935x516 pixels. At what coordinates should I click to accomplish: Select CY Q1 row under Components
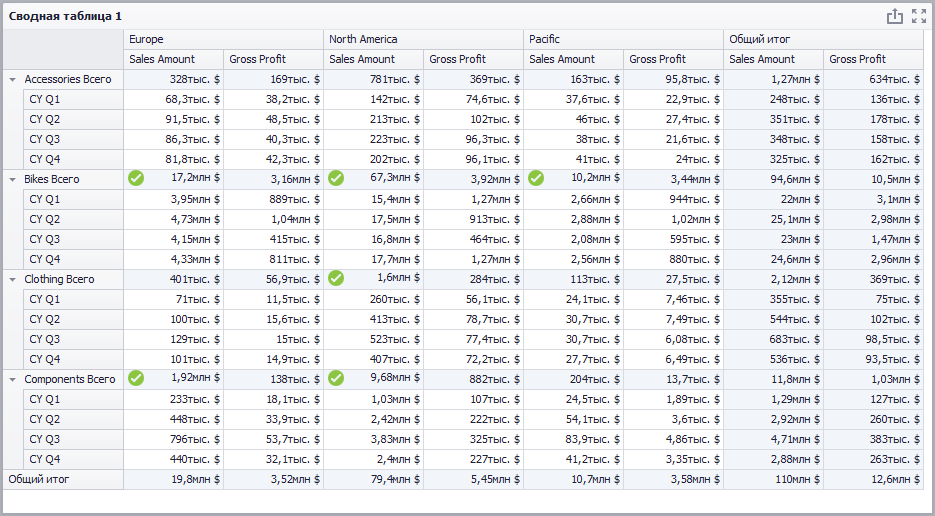click(x=73, y=399)
